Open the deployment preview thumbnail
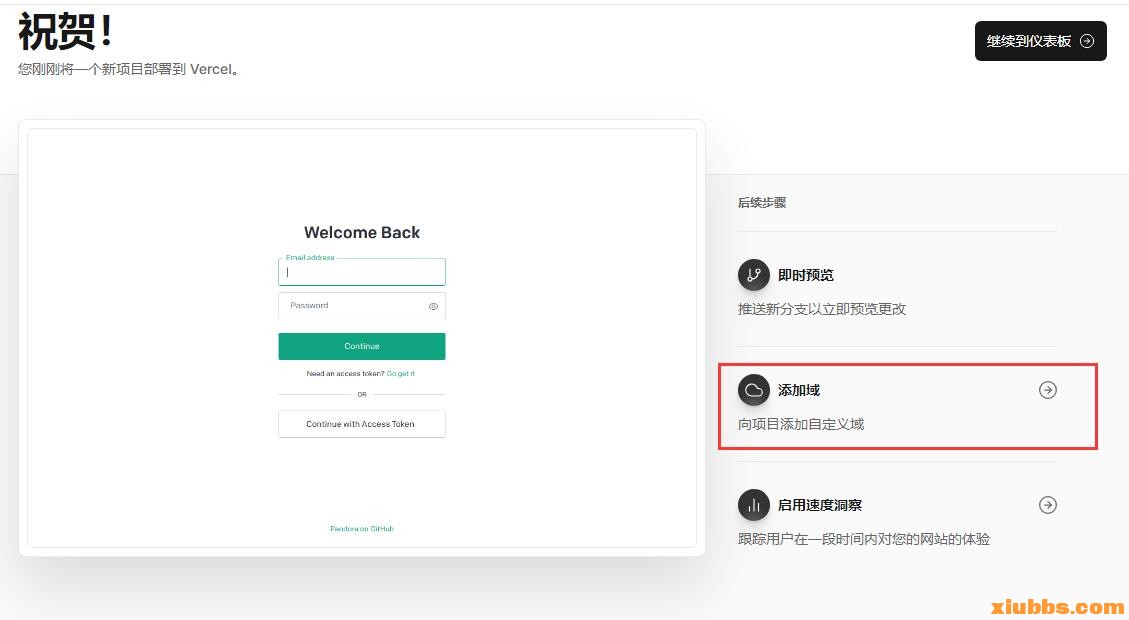This screenshot has height=620, width=1129. [361, 338]
